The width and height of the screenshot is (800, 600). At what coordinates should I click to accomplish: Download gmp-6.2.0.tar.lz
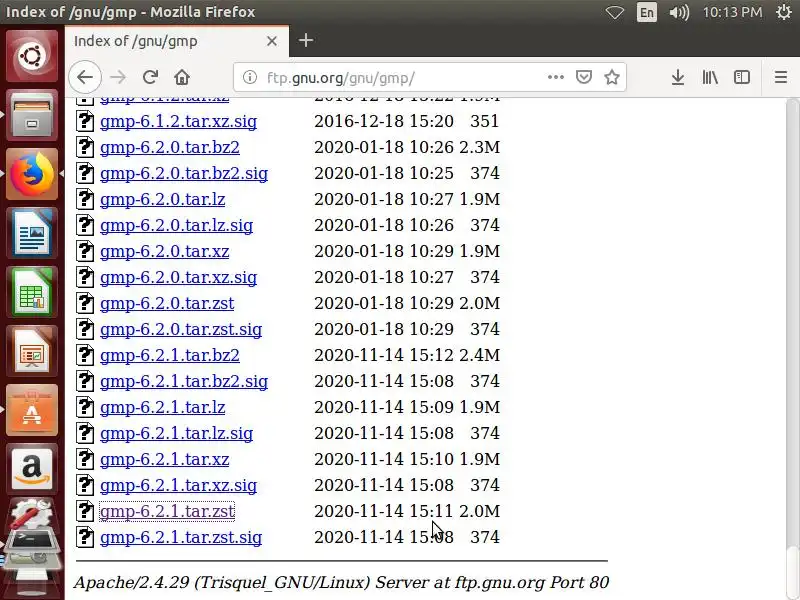(163, 199)
